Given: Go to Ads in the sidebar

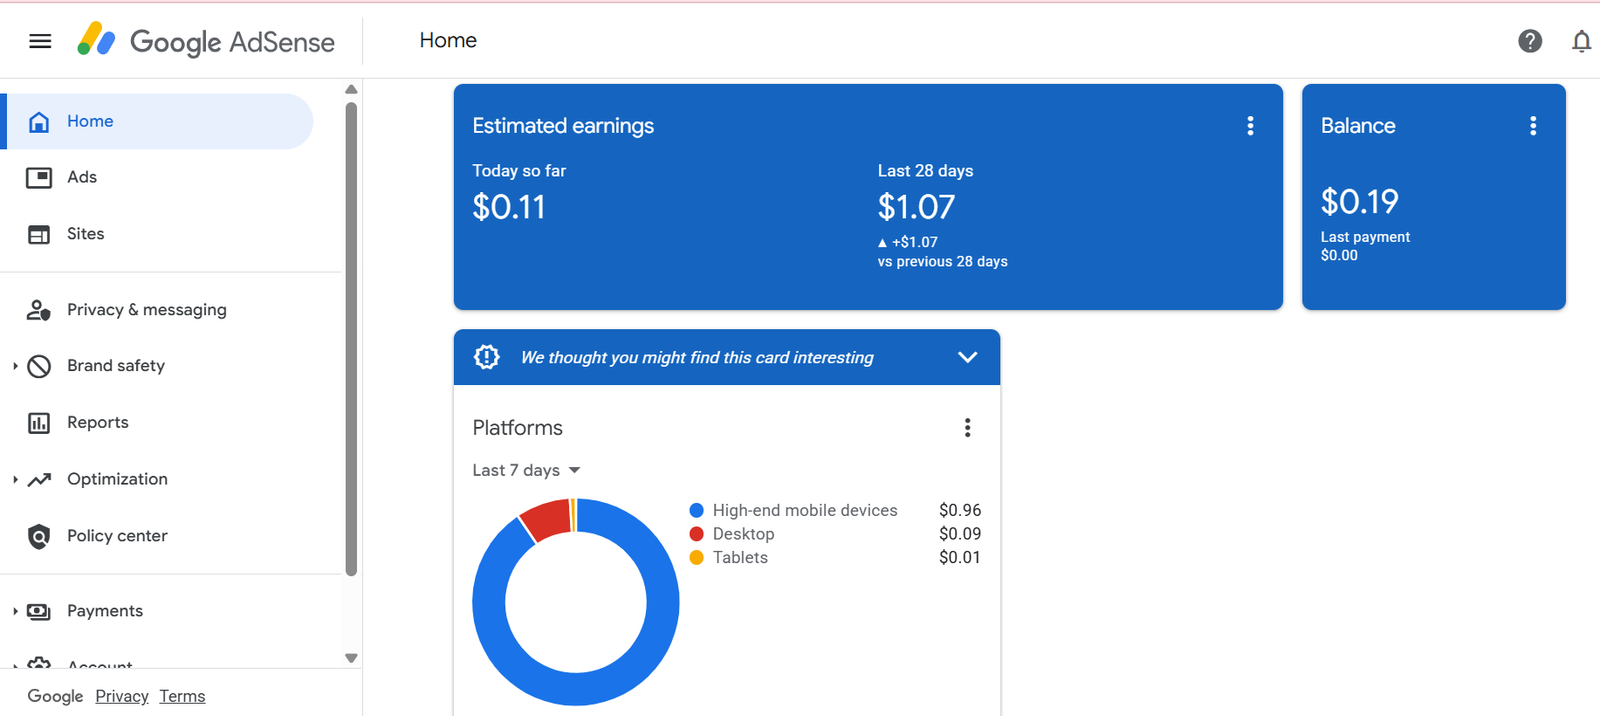Looking at the screenshot, I should pos(82,177).
